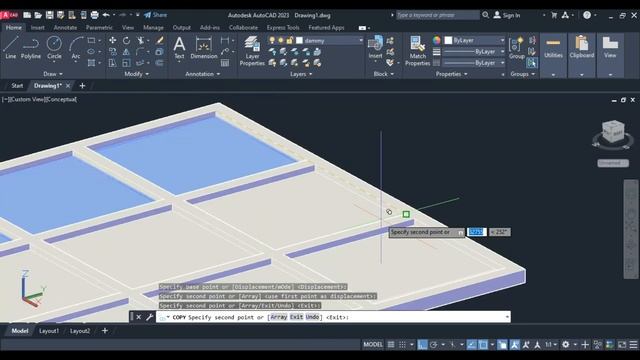The width and height of the screenshot is (640, 360).
Task: Click the Group tool icon
Action: pos(517,47)
